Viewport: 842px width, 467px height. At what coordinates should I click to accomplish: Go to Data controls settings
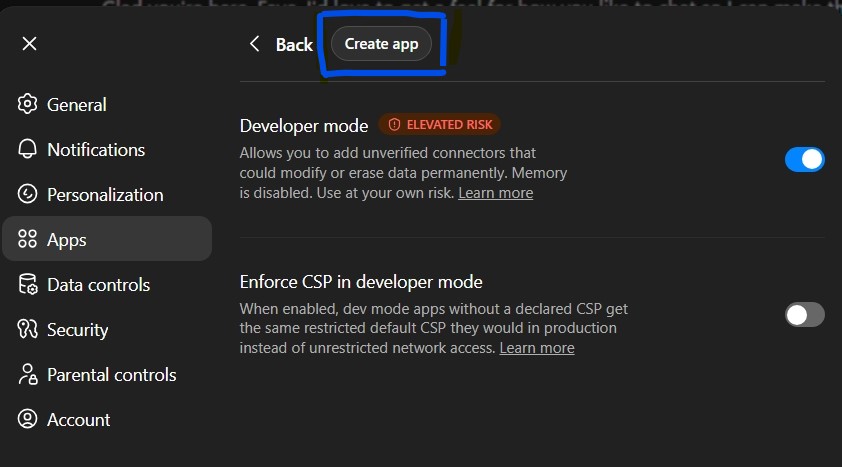[107, 284]
